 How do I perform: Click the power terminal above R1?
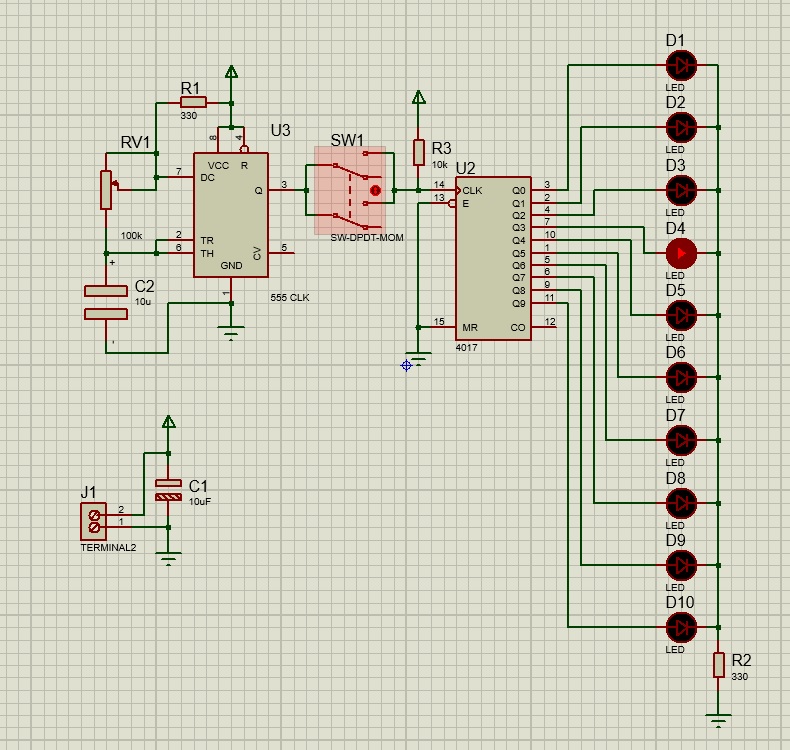[231, 72]
